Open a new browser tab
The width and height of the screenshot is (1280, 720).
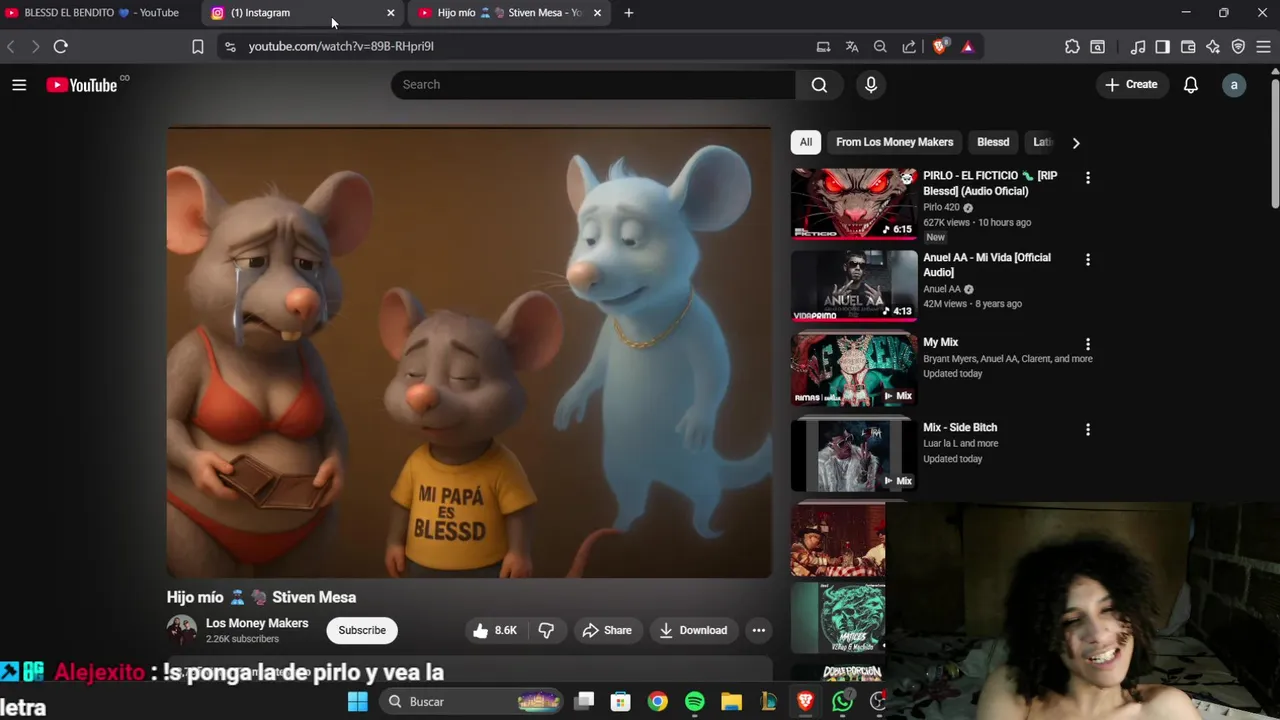point(629,13)
